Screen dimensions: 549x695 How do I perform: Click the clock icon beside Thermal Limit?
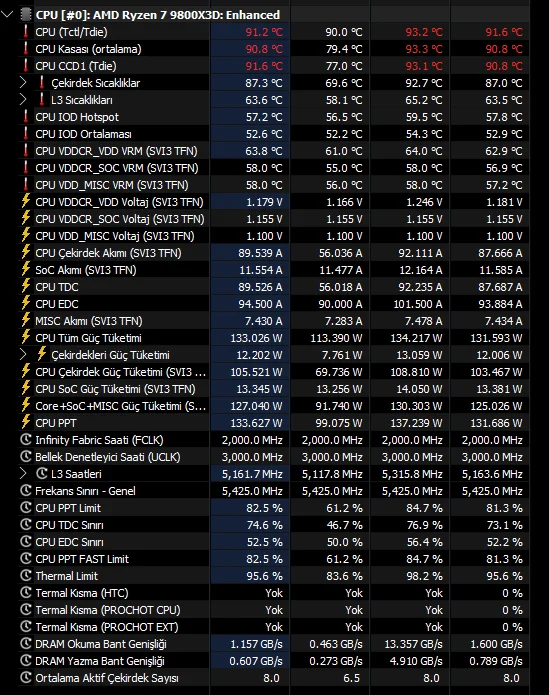pos(26,575)
